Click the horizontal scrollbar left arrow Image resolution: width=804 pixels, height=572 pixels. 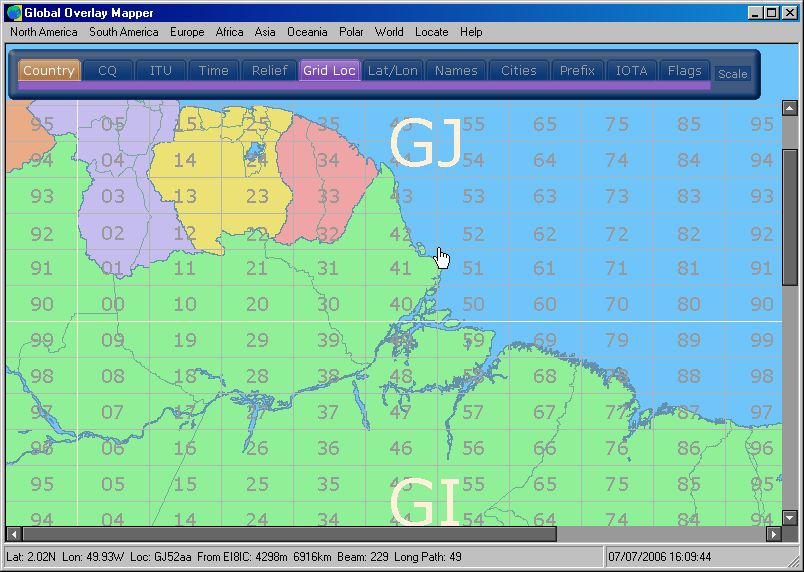(14, 534)
